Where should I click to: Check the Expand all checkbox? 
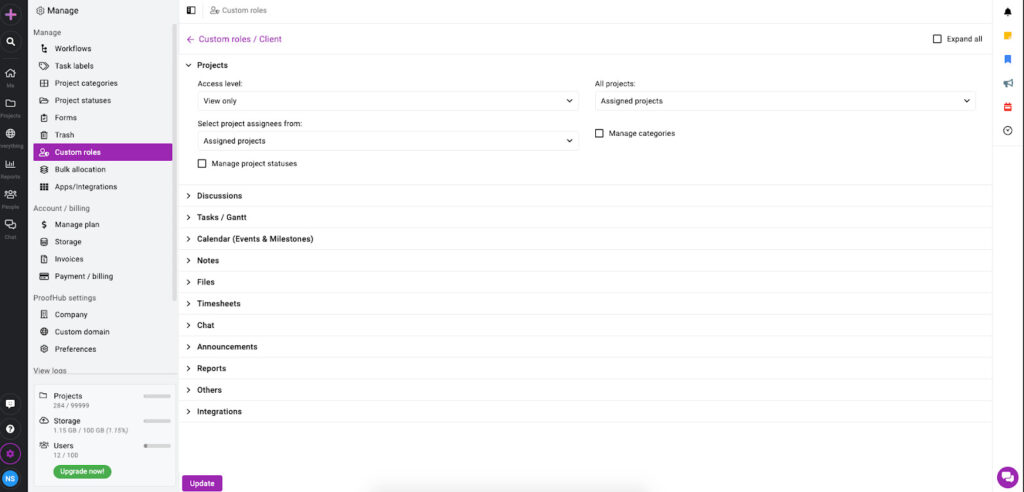point(937,39)
